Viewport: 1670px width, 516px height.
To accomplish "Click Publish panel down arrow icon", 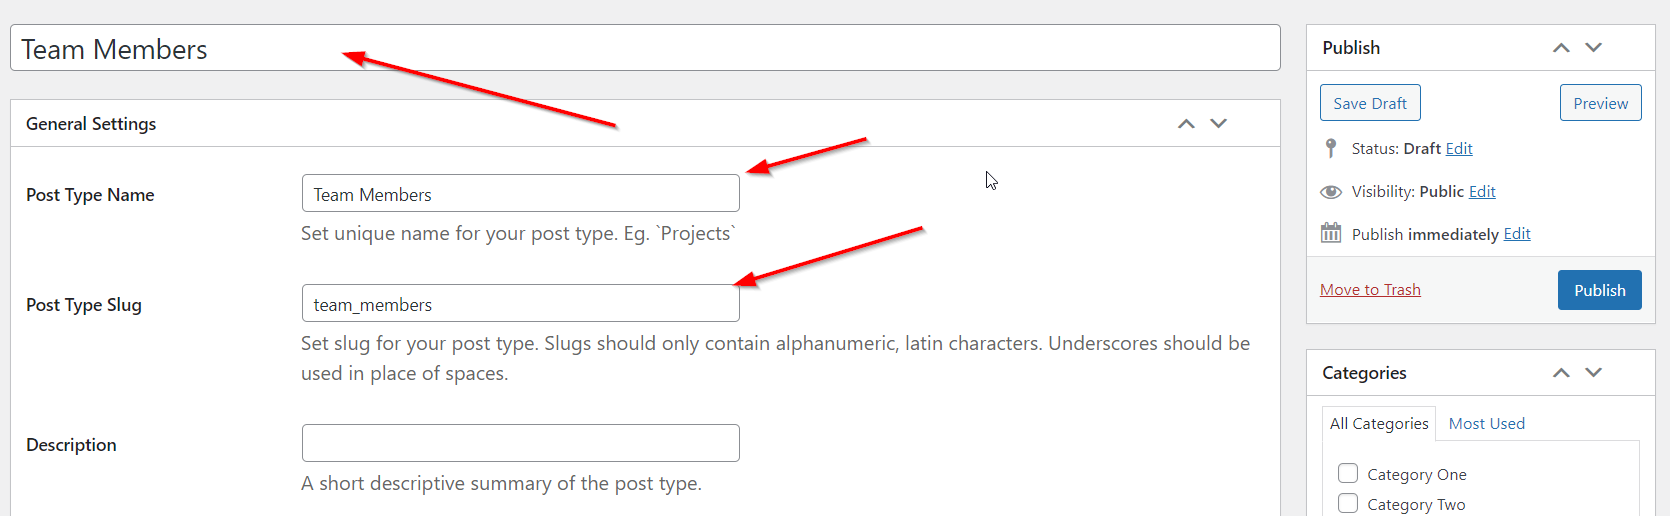I will [1594, 48].
